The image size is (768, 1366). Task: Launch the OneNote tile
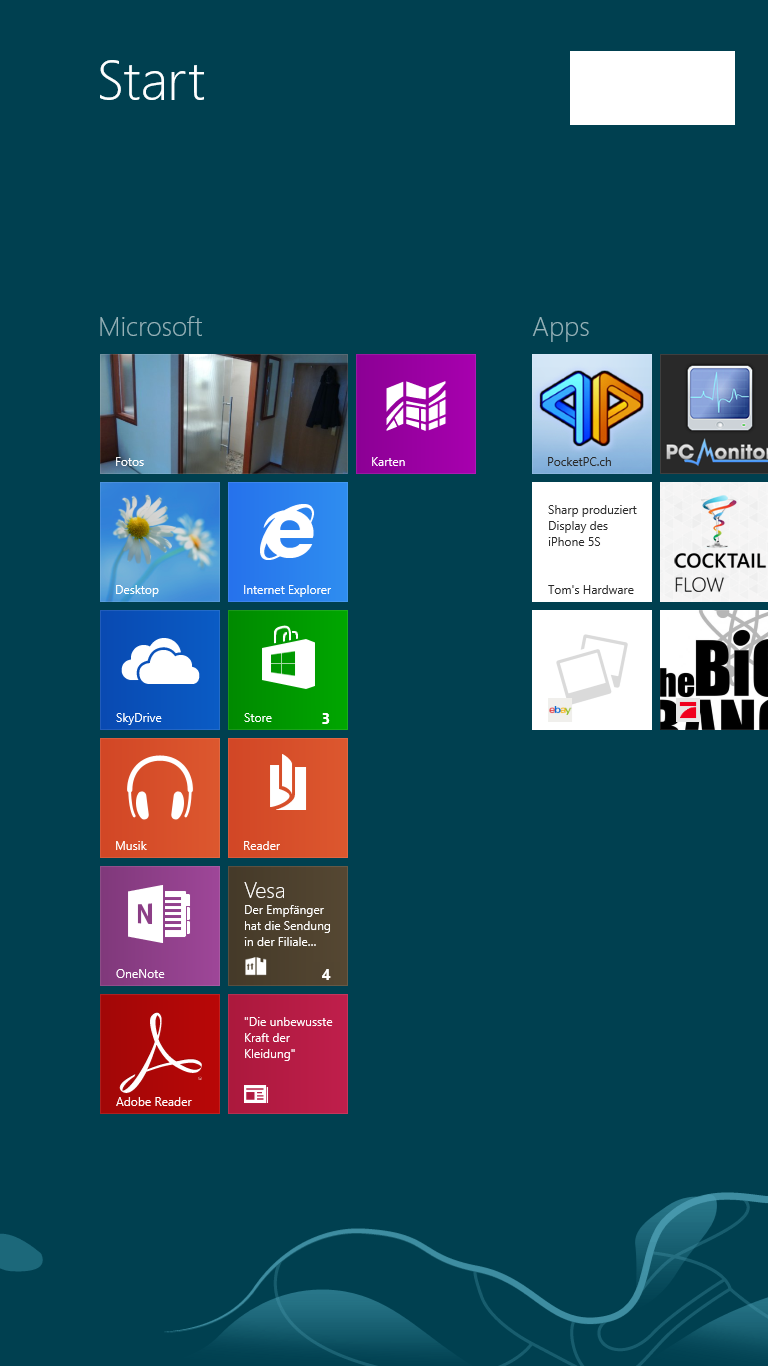[x=160, y=926]
